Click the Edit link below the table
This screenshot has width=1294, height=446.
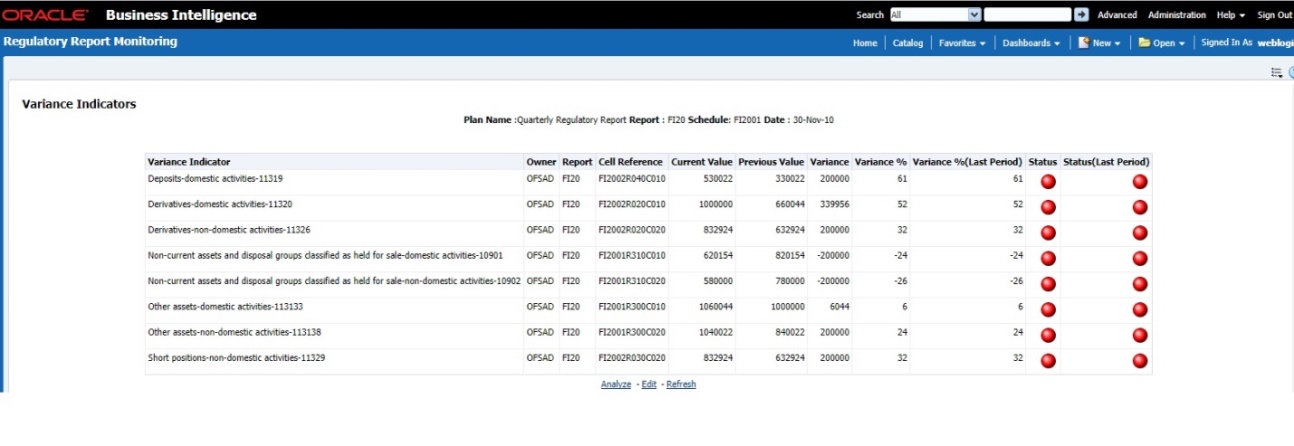(649, 384)
